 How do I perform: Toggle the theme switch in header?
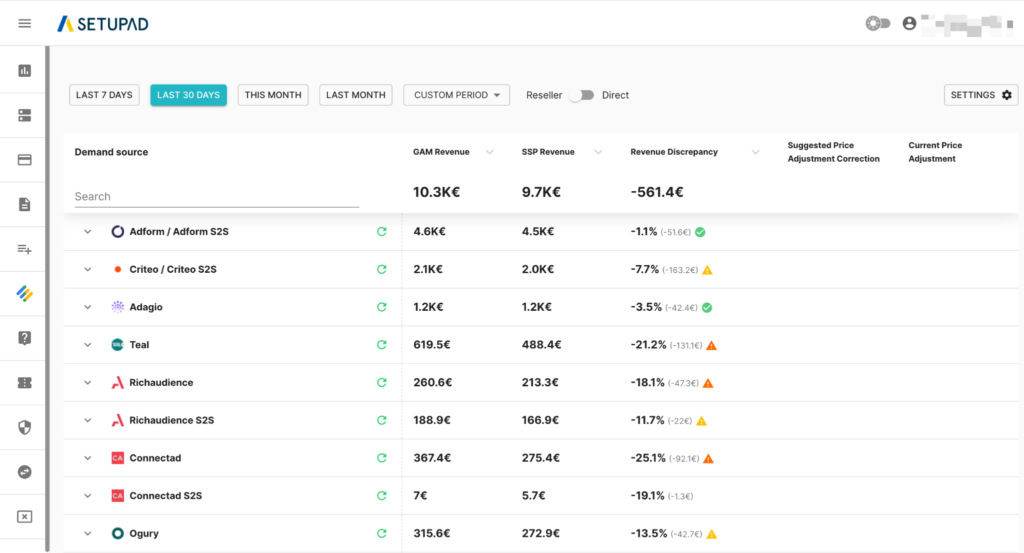click(878, 24)
